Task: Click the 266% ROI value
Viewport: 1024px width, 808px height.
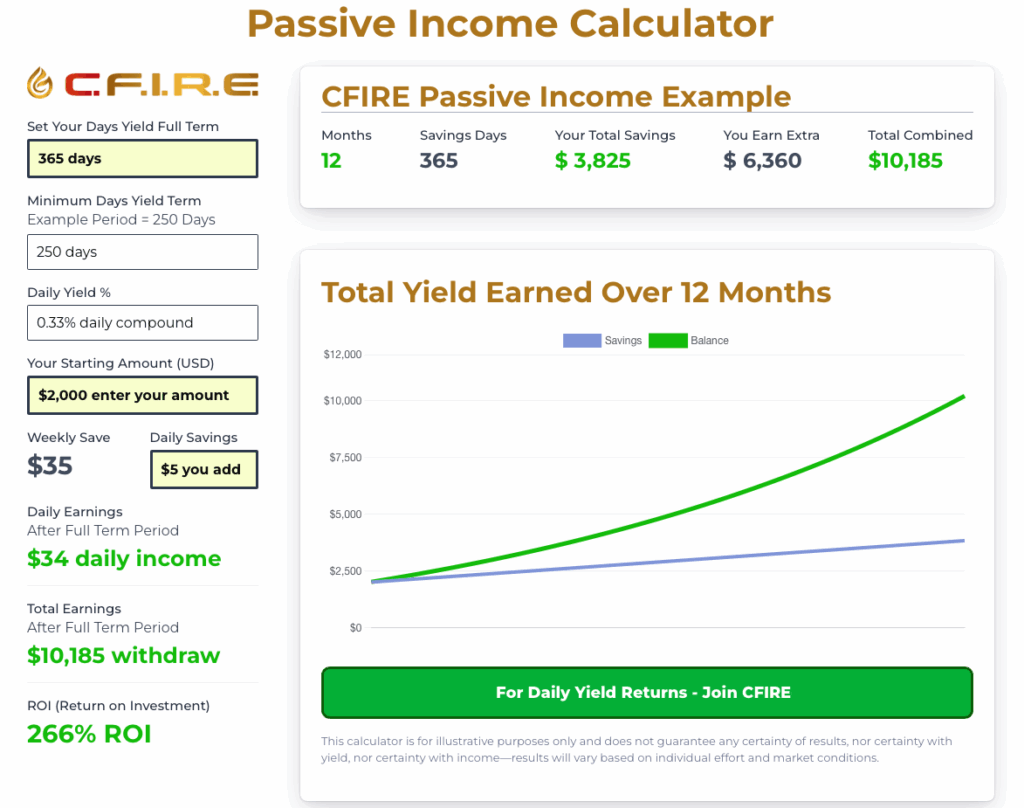Action: [x=89, y=734]
